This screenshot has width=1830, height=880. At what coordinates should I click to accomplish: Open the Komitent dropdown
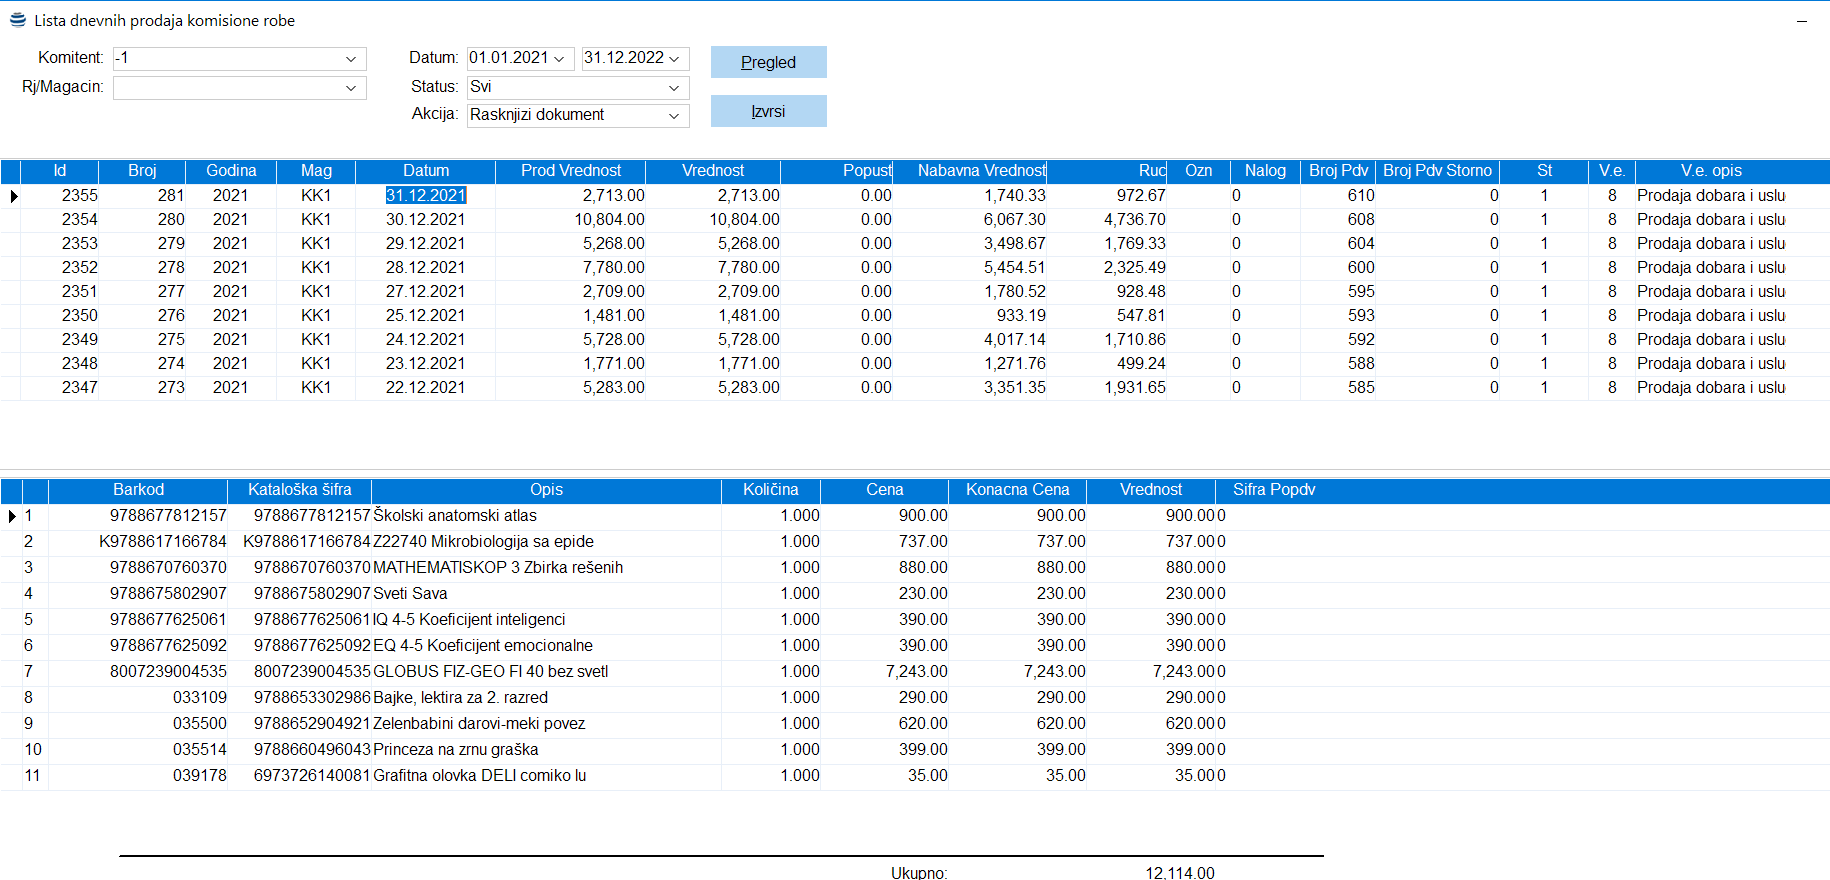pyautogui.click(x=350, y=59)
